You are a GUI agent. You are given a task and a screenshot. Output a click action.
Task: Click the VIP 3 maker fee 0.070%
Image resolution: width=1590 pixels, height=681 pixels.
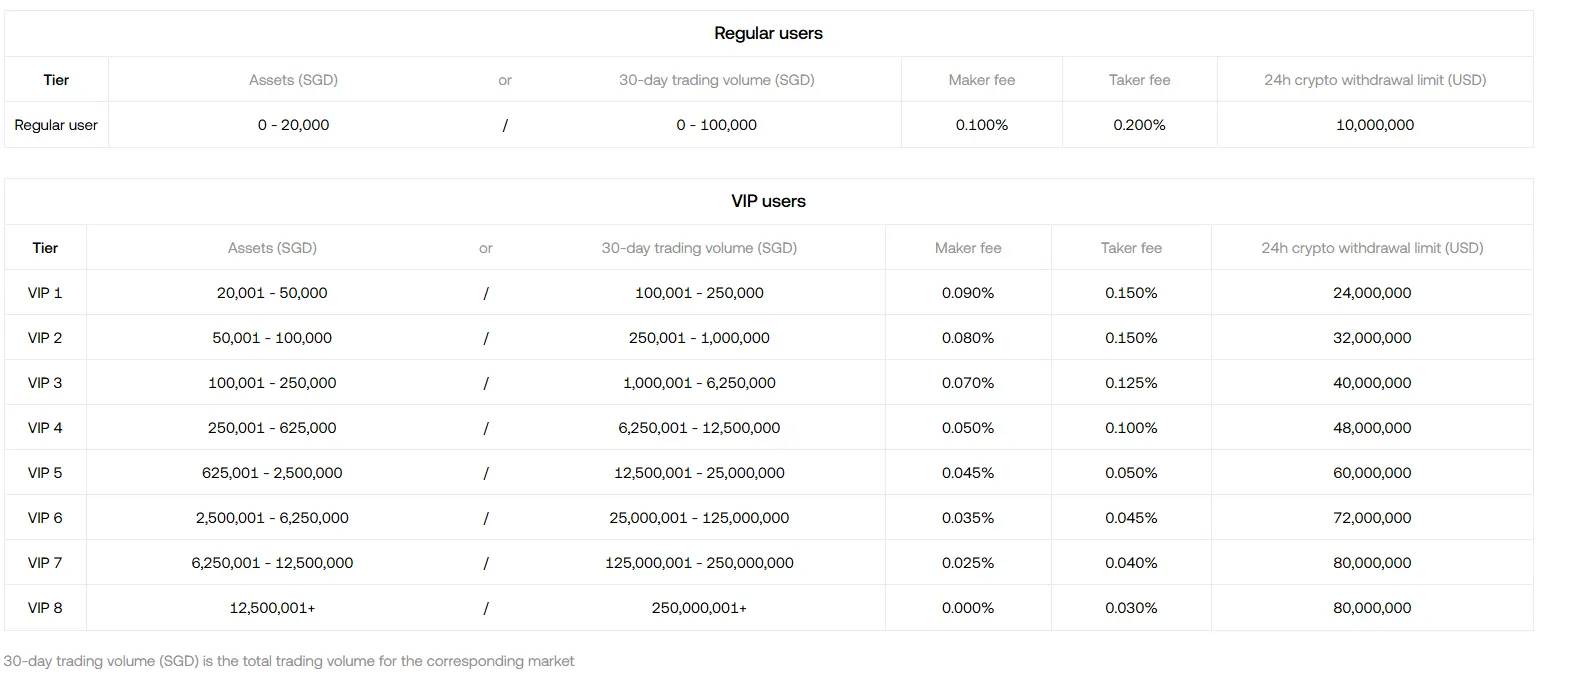point(968,383)
